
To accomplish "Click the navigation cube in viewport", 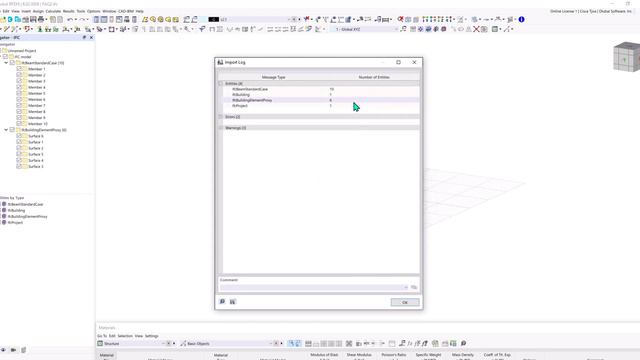I will point(627,57).
